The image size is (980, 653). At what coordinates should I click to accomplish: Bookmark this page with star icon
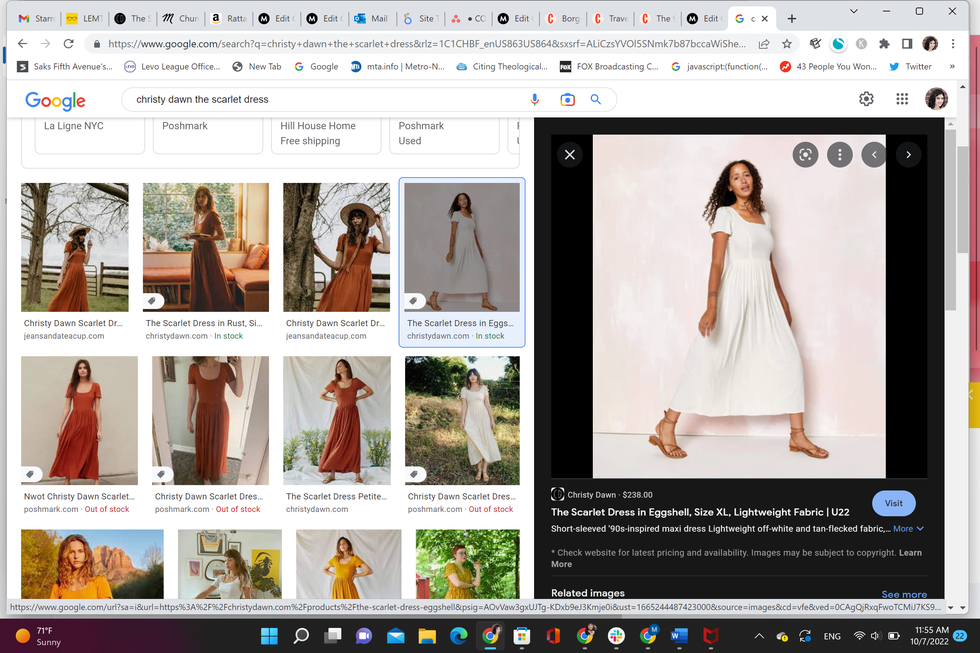(787, 44)
